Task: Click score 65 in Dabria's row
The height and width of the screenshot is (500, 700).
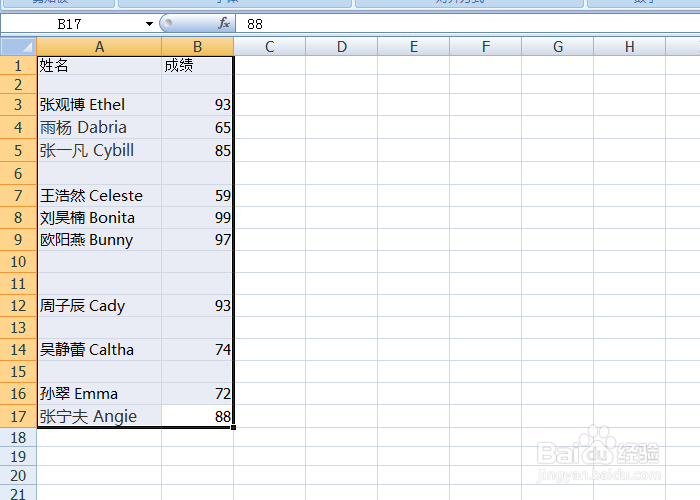Action: pyautogui.click(x=197, y=127)
